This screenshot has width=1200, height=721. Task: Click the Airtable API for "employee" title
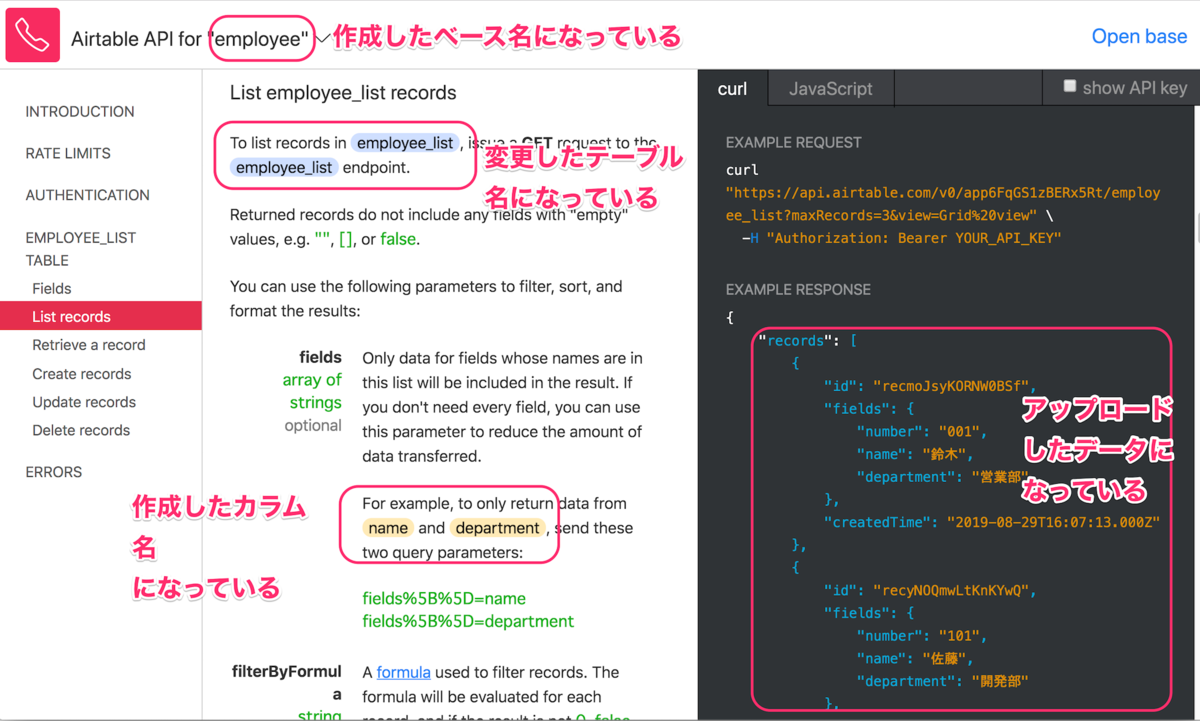tap(190, 40)
